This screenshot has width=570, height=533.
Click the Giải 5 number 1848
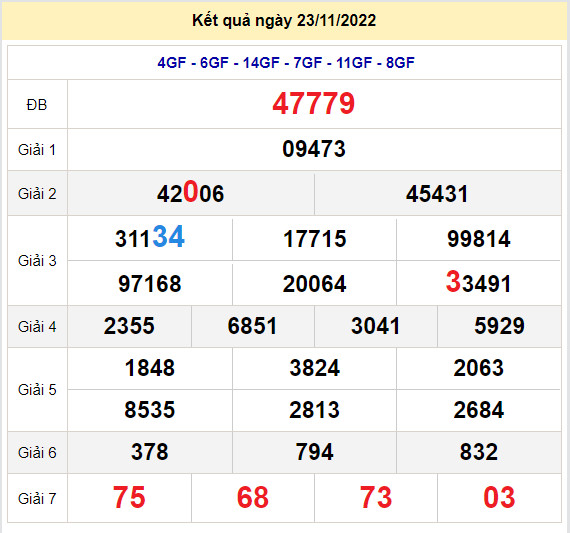[x=150, y=368]
